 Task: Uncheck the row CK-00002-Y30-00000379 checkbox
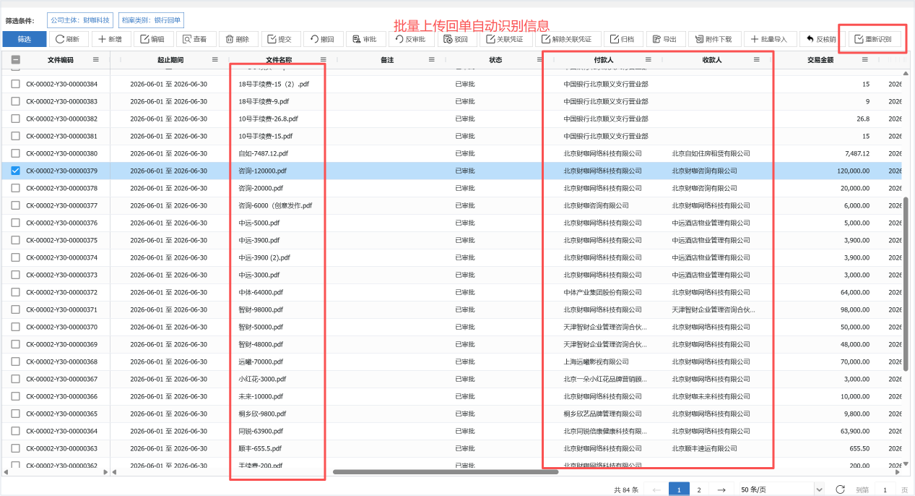16,170
